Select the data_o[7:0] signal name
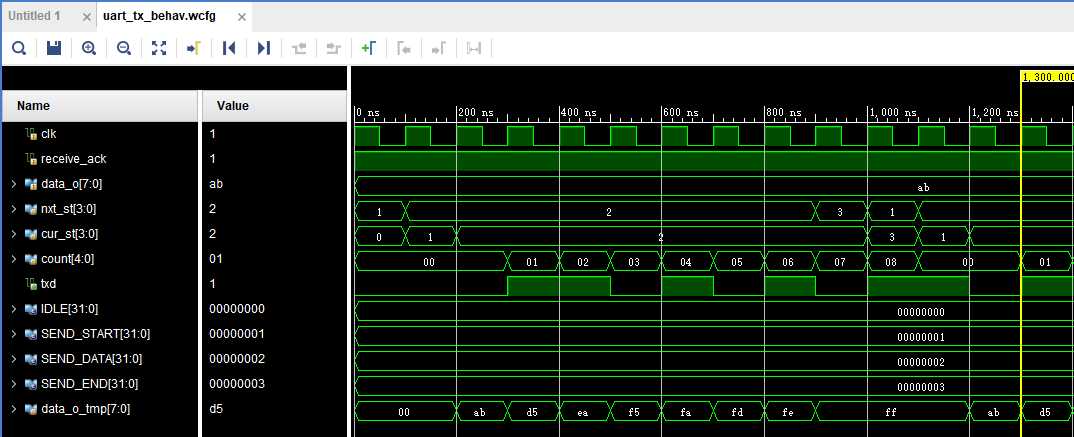 (x=72, y=184)
